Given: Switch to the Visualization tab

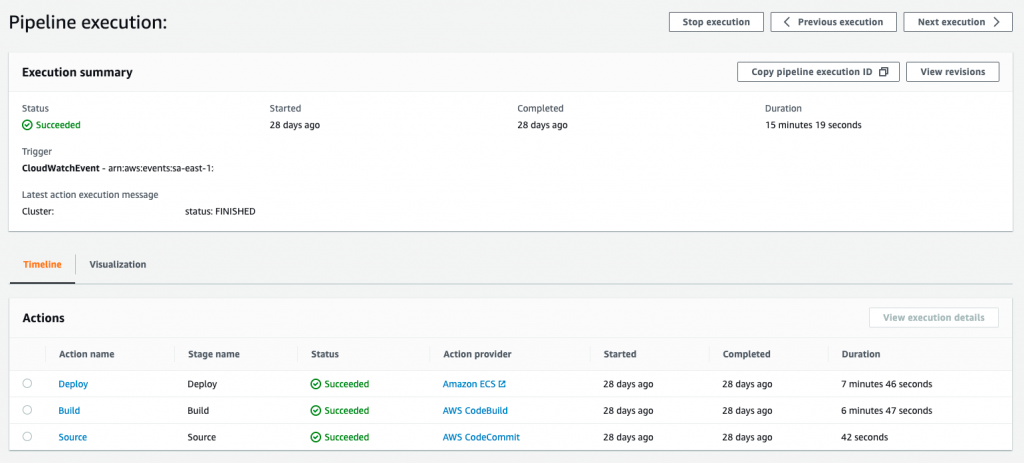Looking at the screenshot, I should [x=118, y=264].
